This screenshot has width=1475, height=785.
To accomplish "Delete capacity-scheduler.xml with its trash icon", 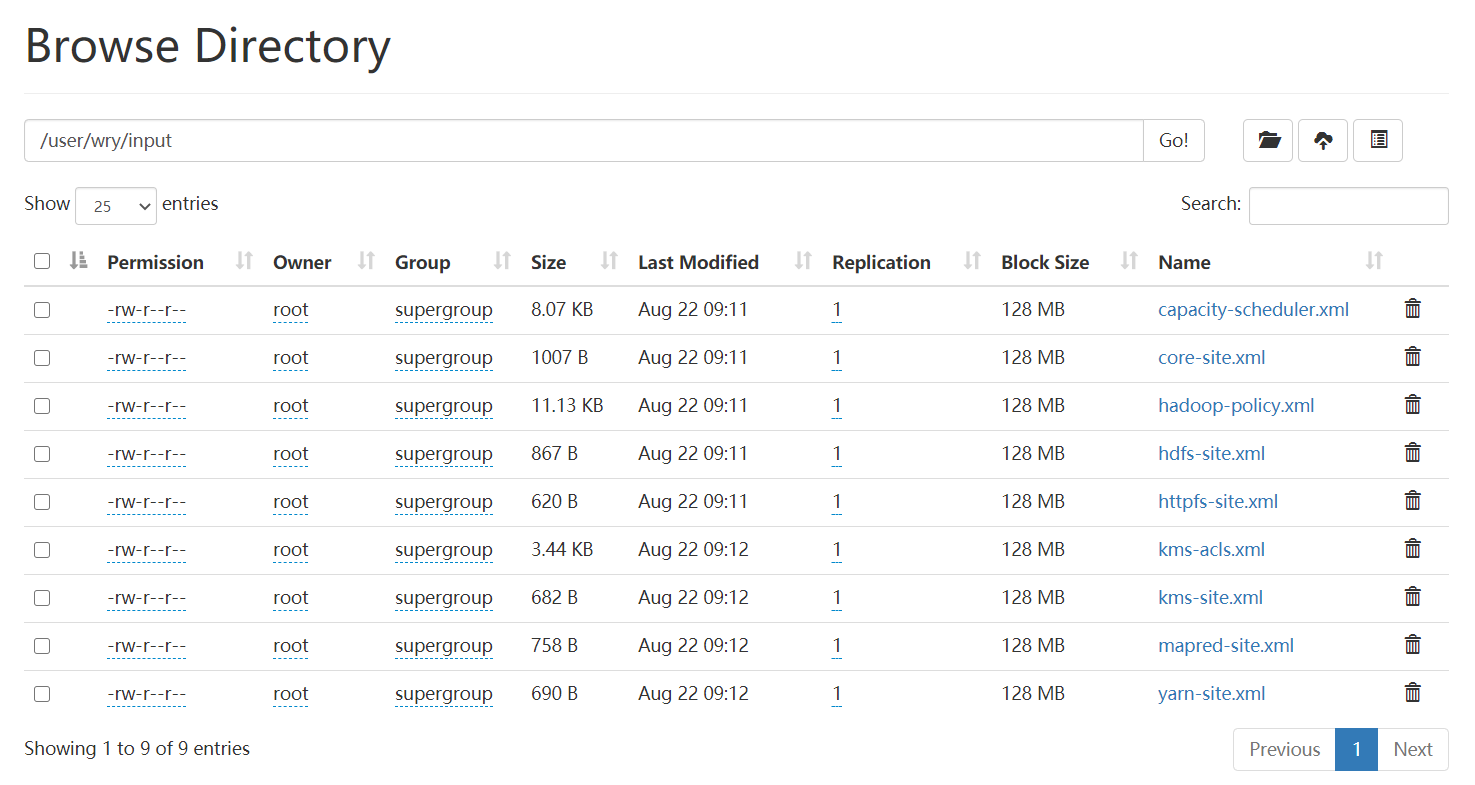I will [1412, 309].
